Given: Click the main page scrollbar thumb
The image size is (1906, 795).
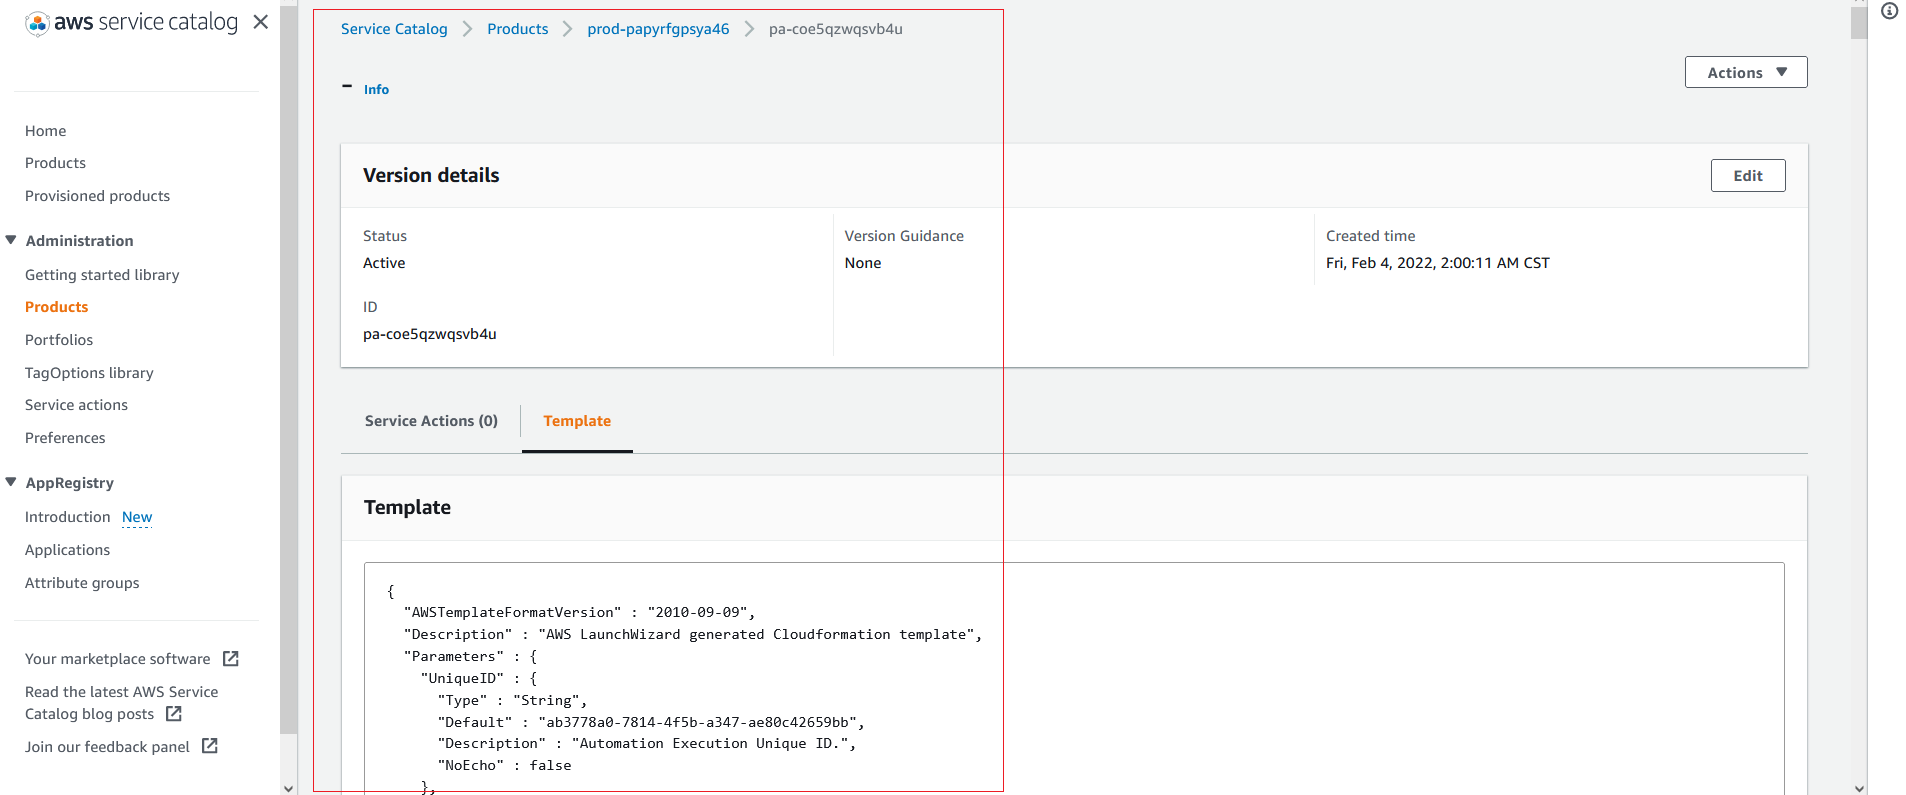Looking at the screenshot, I should coord(1859,23).
